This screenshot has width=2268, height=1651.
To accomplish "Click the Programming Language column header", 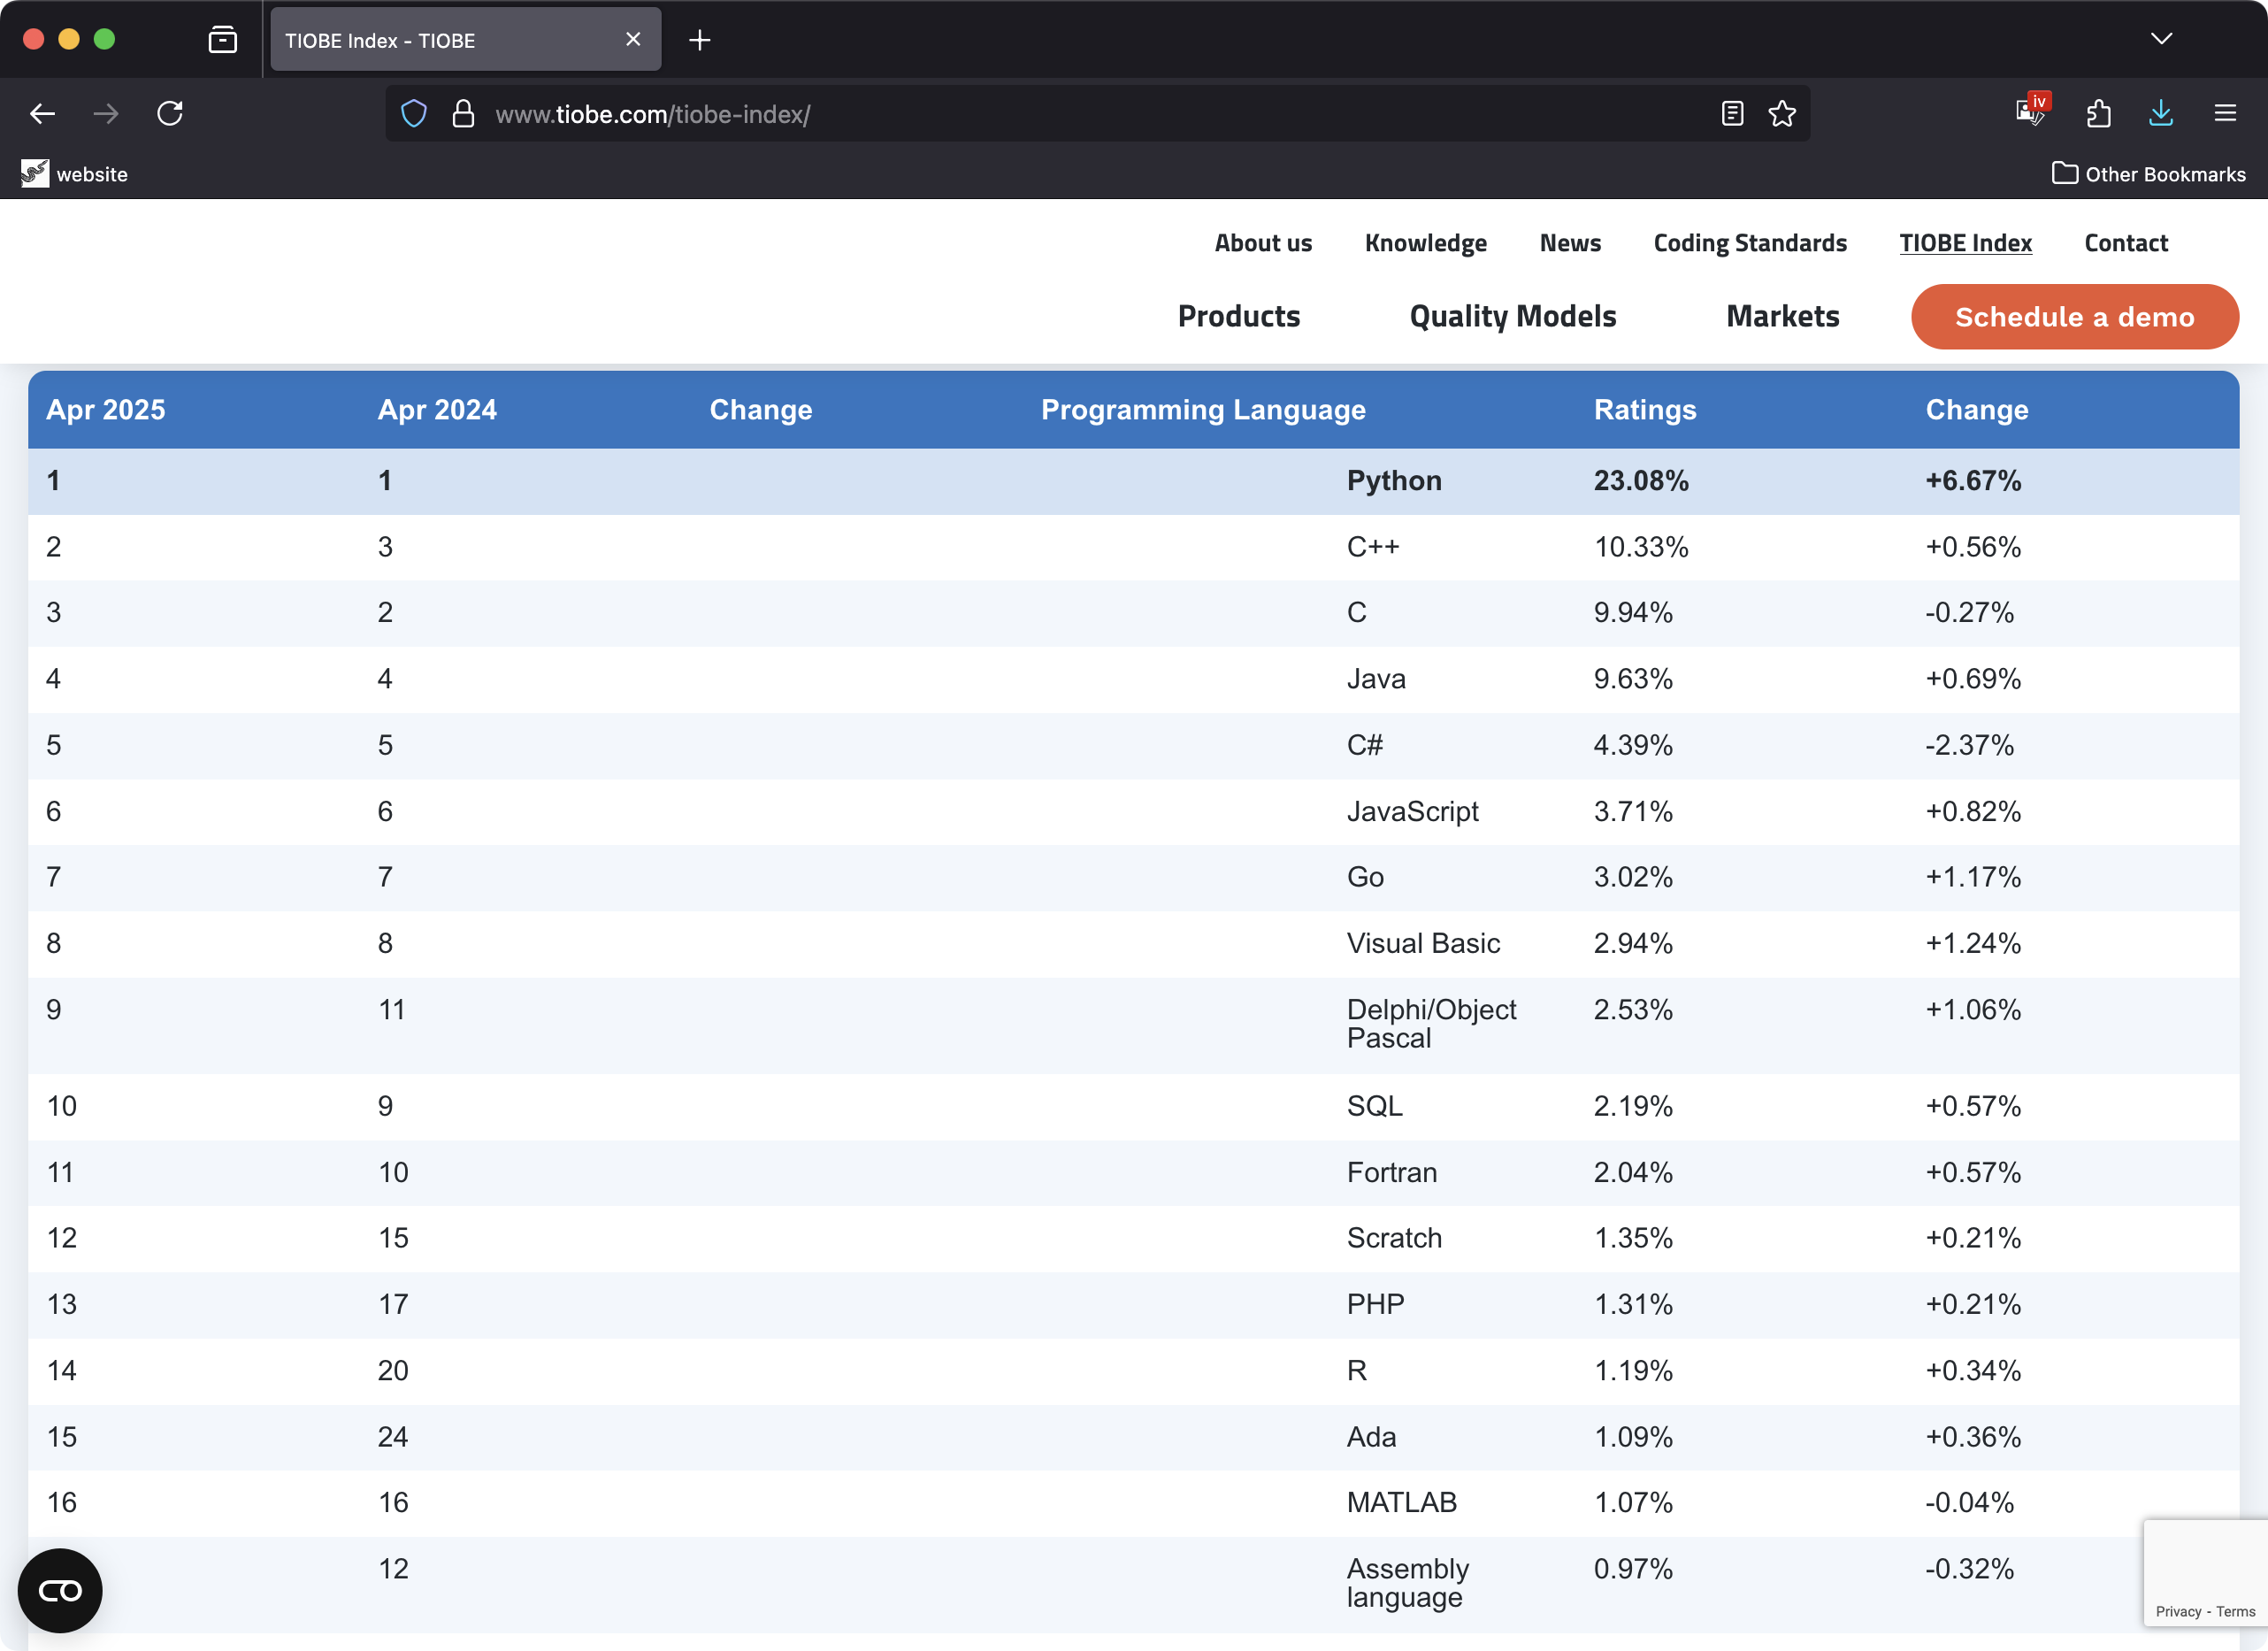I will tap(1203, 410).
